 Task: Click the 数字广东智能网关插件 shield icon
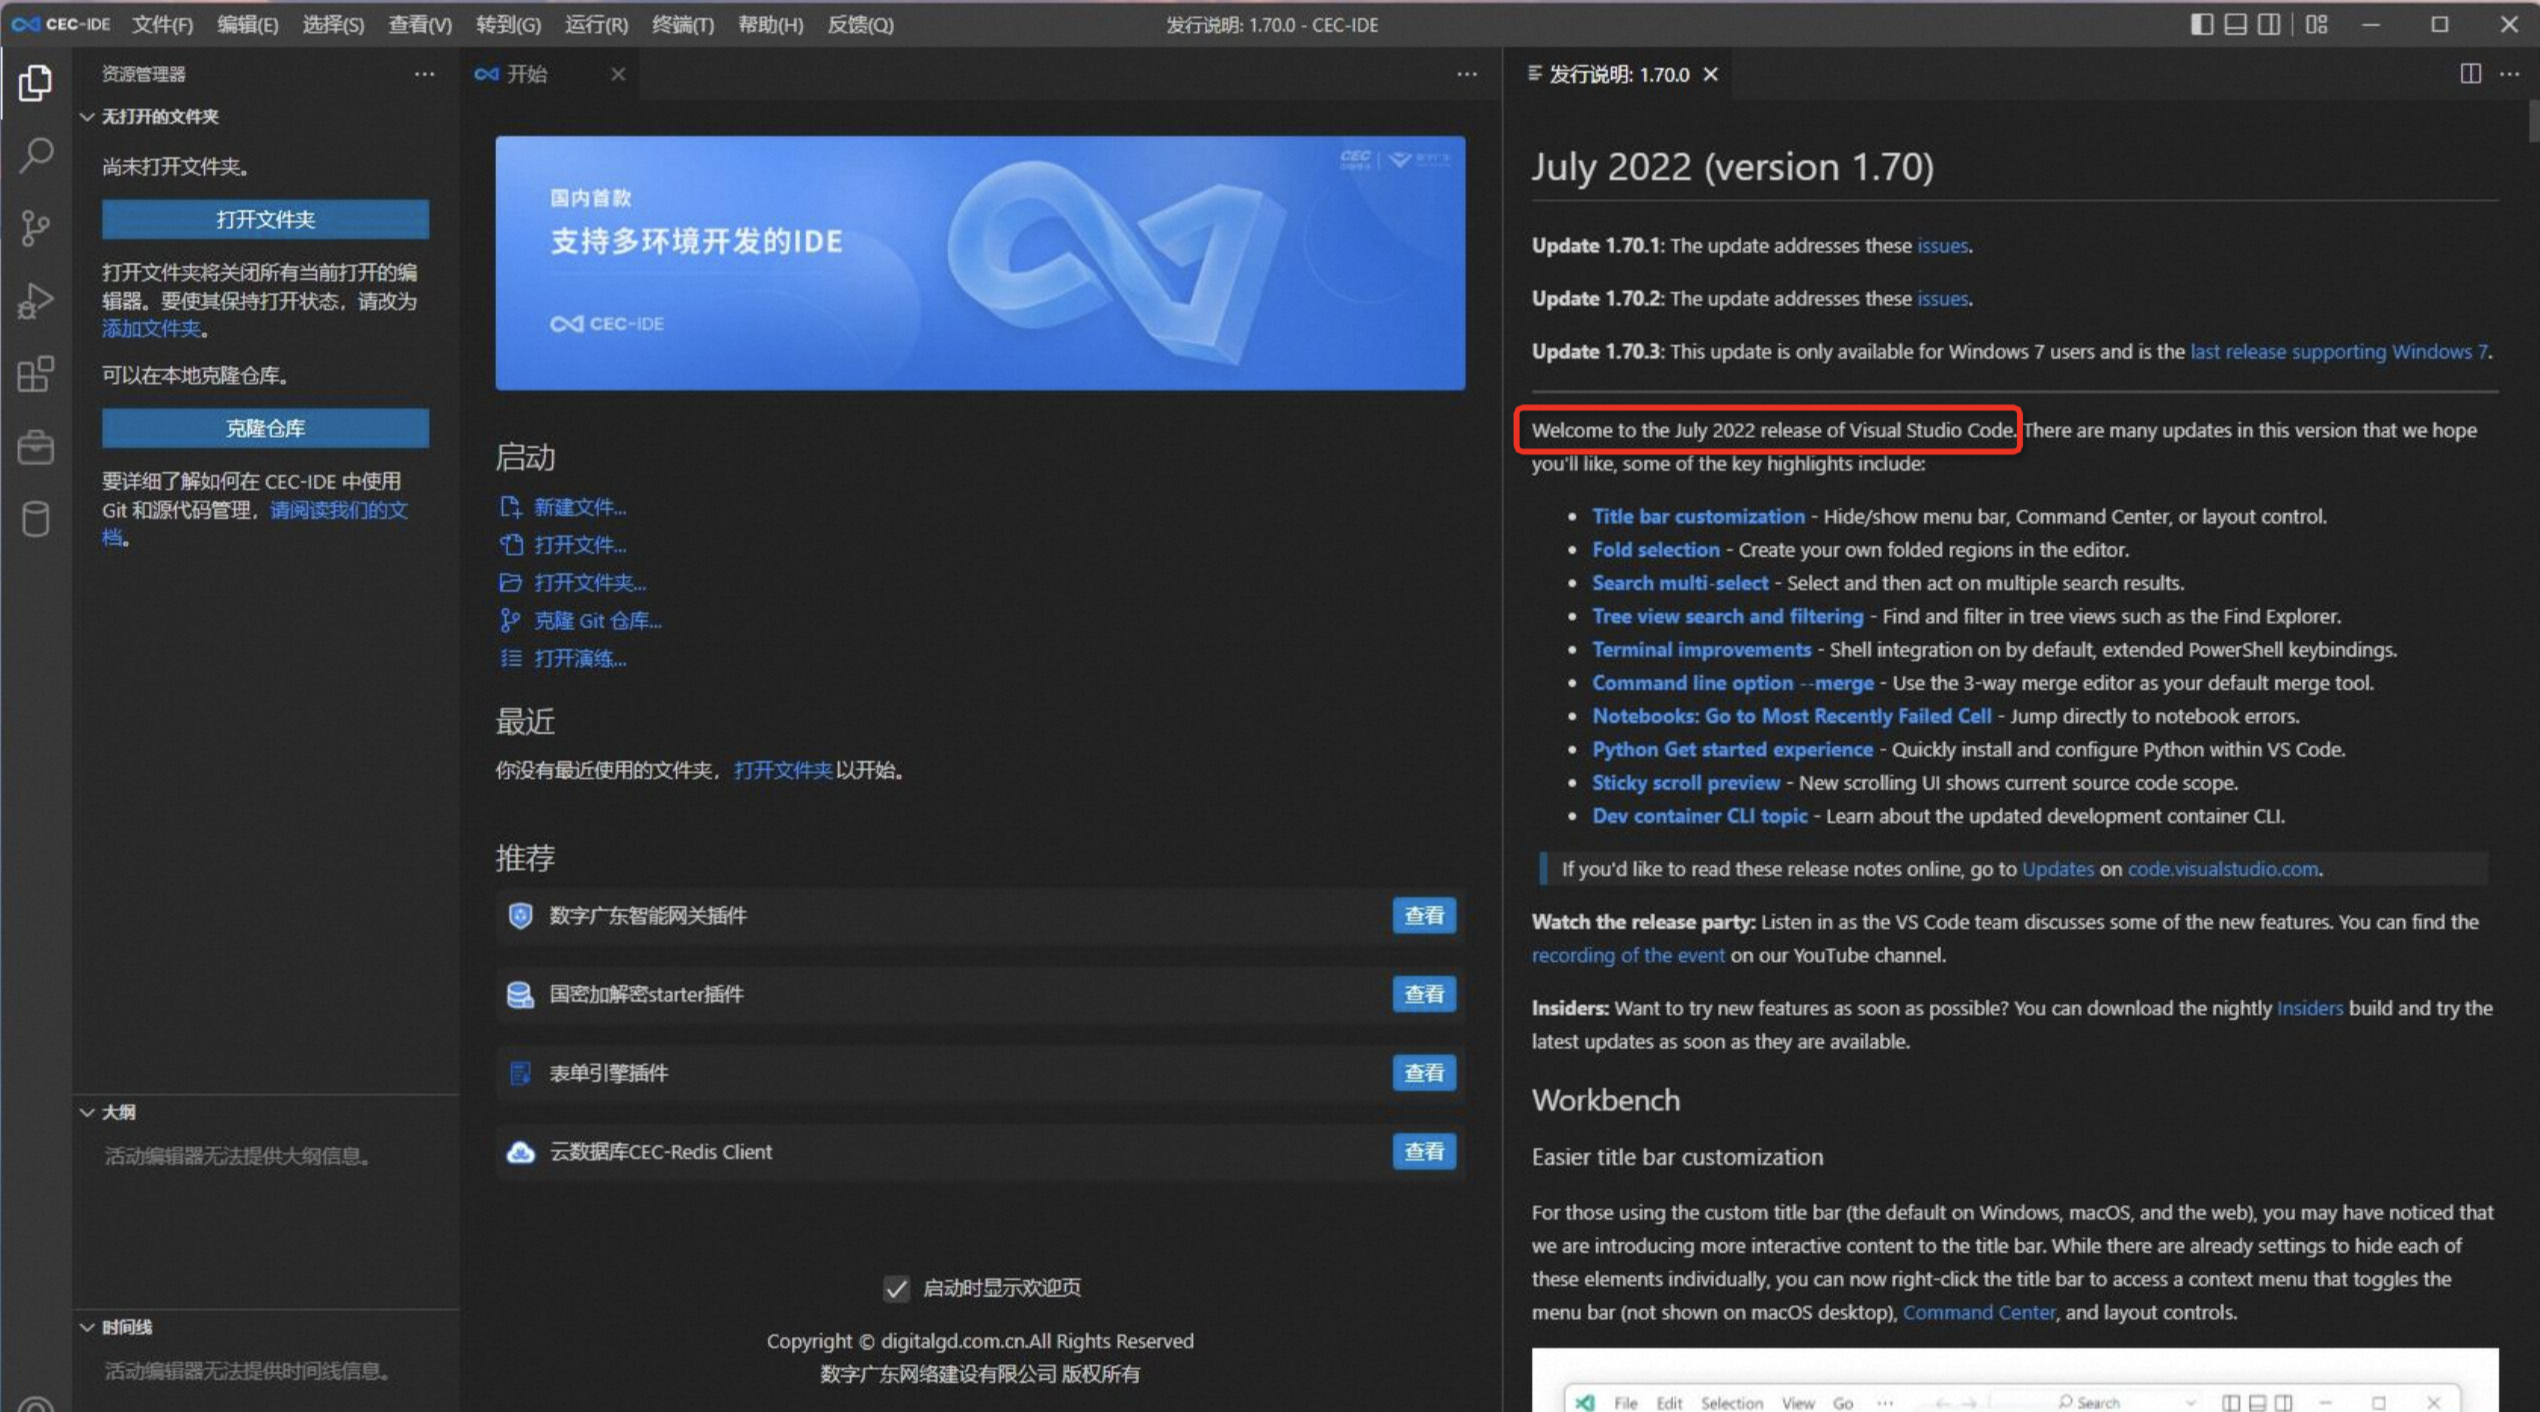(x=520, y=915)
